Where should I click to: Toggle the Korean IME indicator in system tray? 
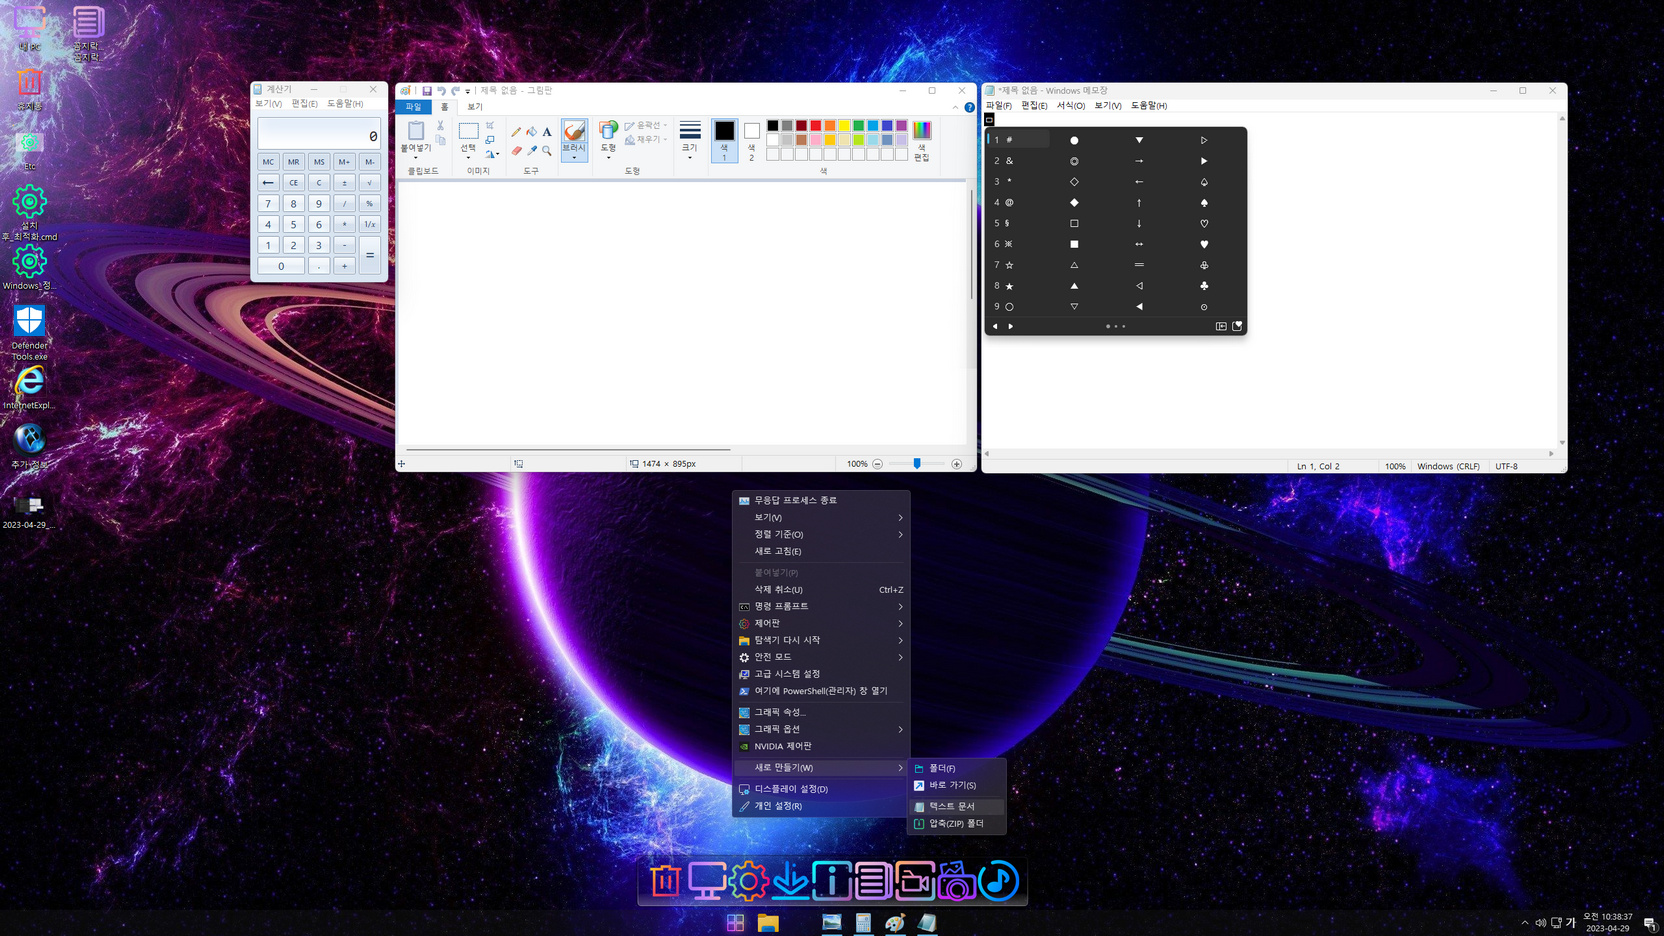pyautogui.click(x=1570, y=923)
